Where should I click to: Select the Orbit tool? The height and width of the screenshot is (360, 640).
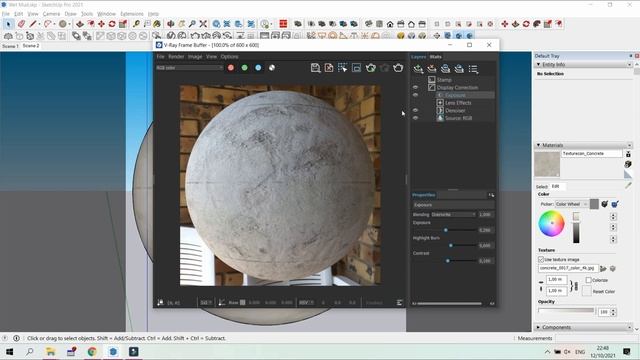coord(171,24)
